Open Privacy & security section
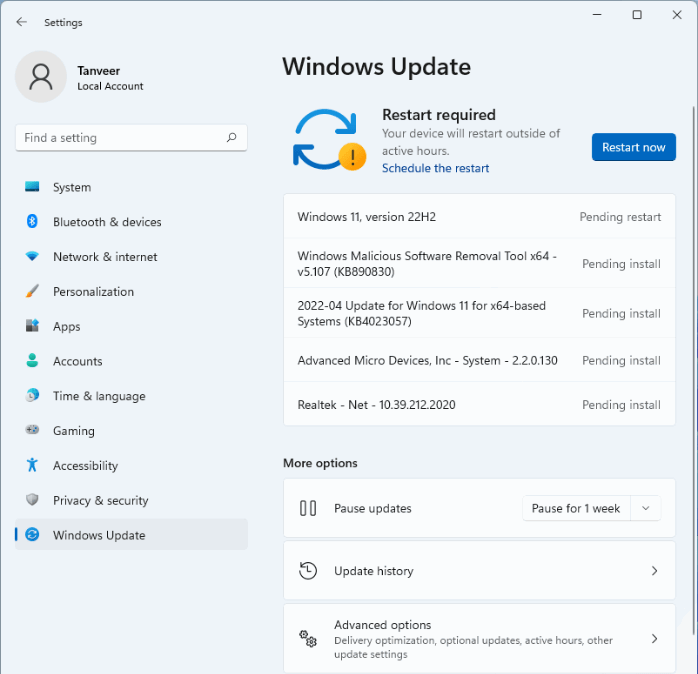 pos(131,500)
